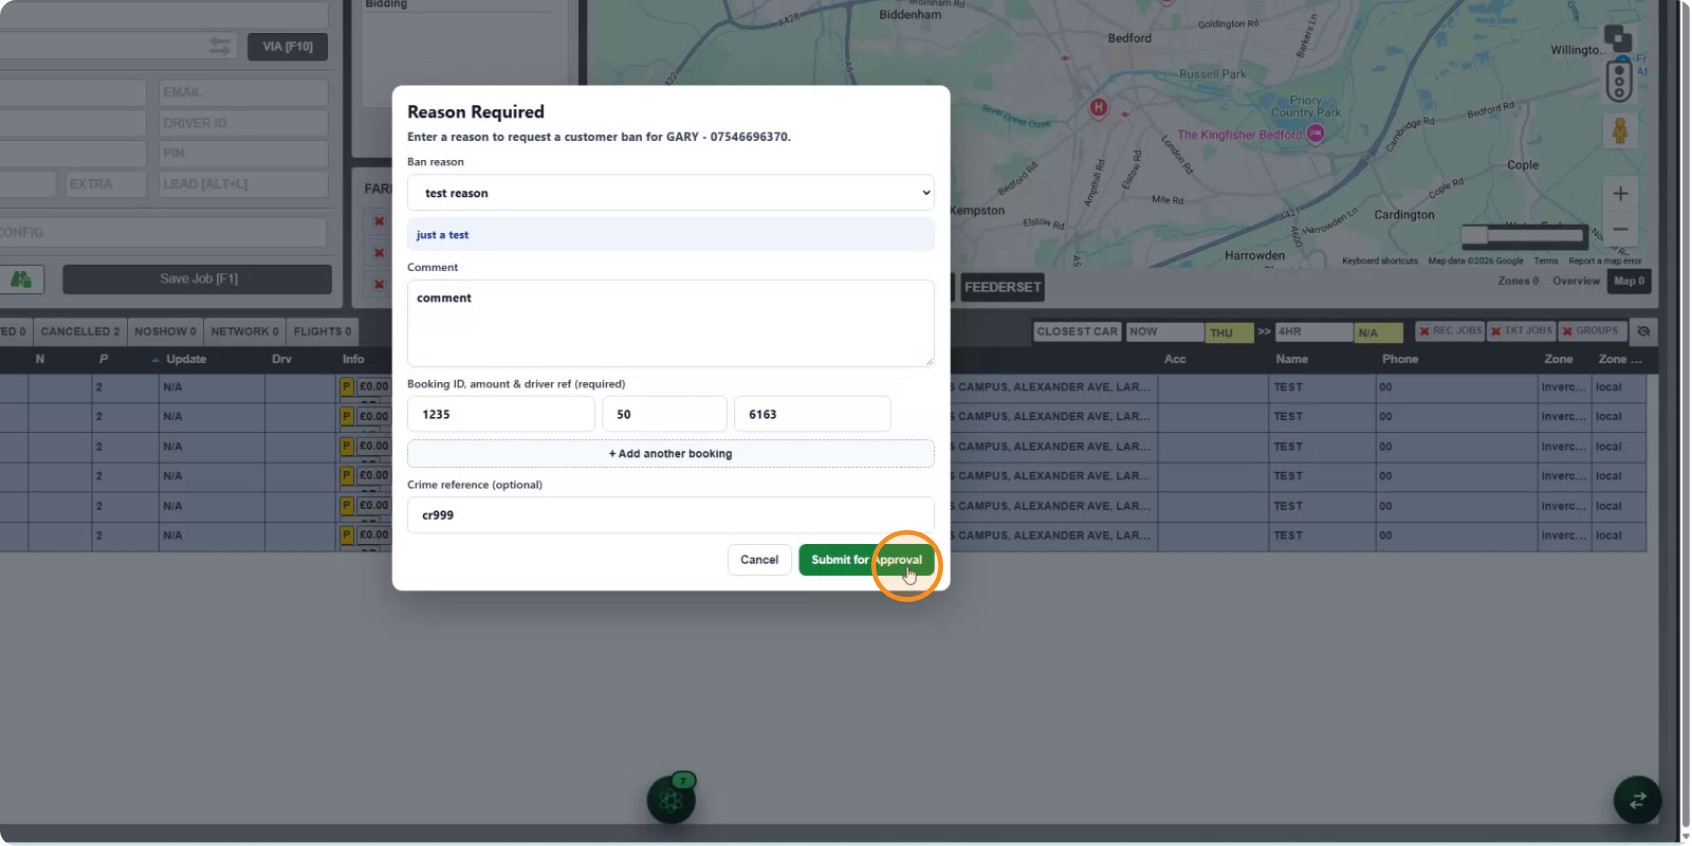Click the Booking ID field showing 1235

point(501,414)
